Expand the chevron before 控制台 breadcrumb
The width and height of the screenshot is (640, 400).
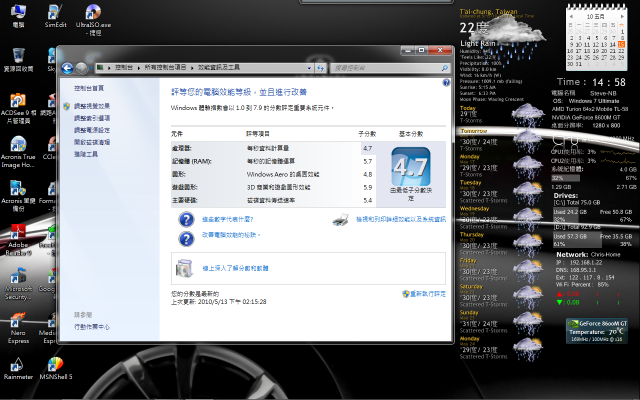pos(109,68)
